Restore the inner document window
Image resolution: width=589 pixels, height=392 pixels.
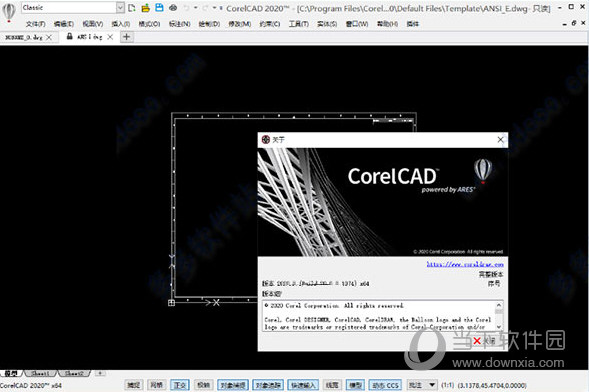click(573, 23)
